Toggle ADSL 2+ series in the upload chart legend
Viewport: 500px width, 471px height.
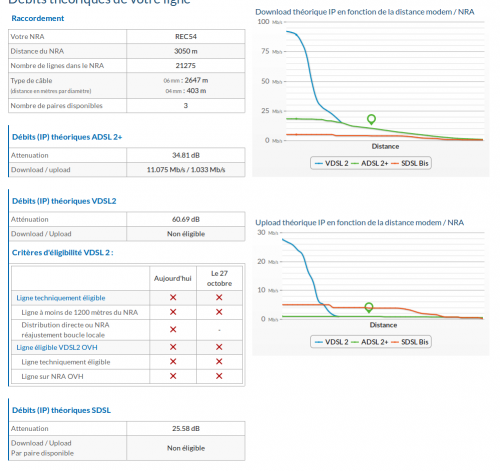(x=370, y=342)
